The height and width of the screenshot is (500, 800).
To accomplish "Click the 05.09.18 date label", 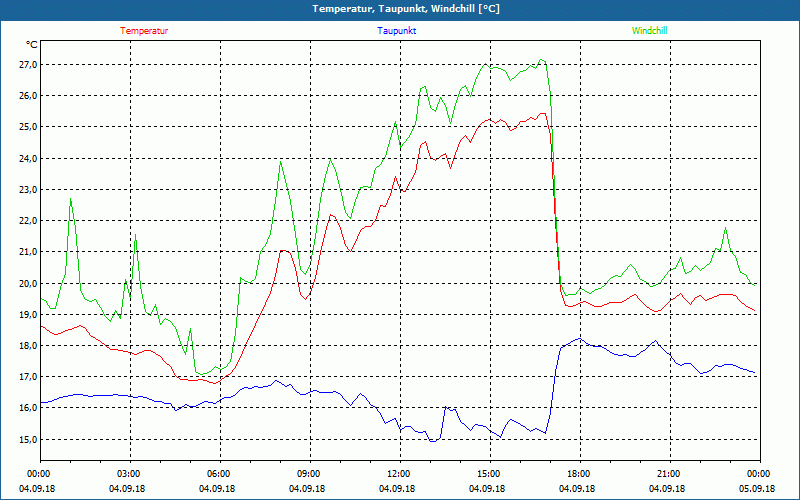I will (x=757, y=489).
